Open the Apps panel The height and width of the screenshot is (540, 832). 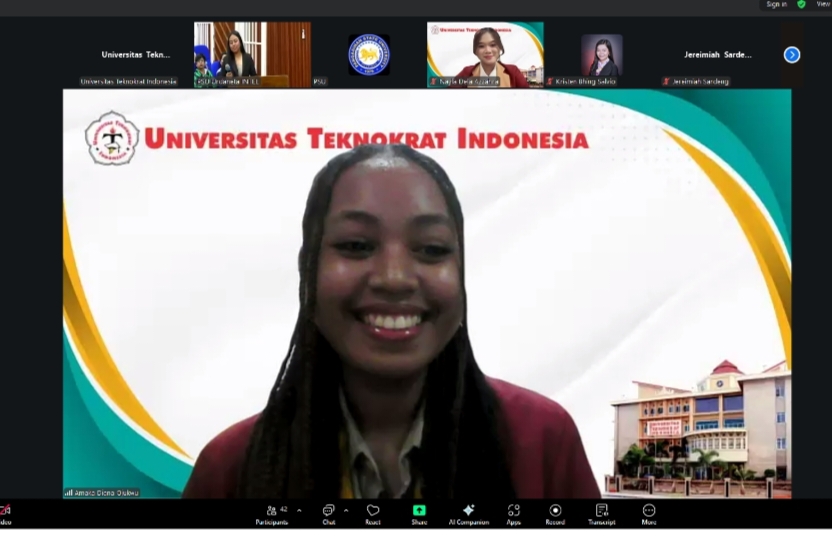(513, 513)
